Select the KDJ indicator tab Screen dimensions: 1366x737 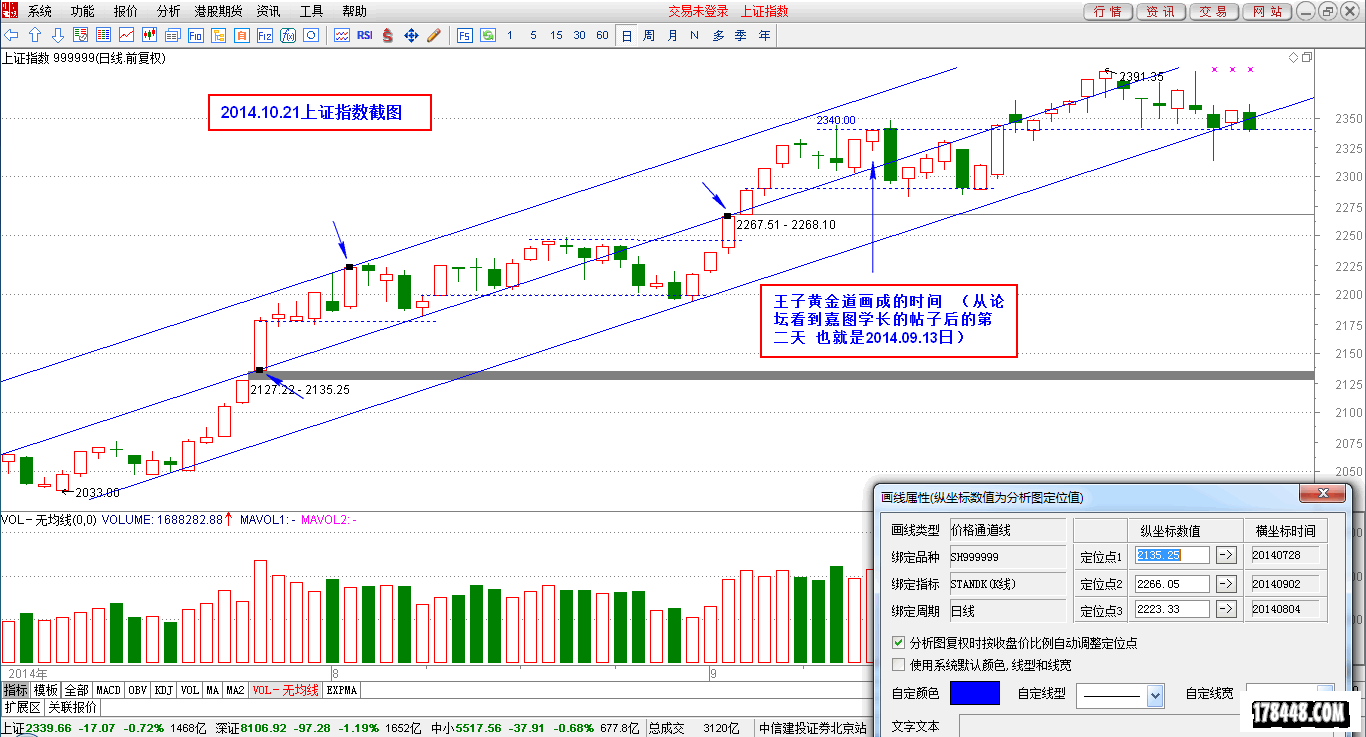(164, 690)
